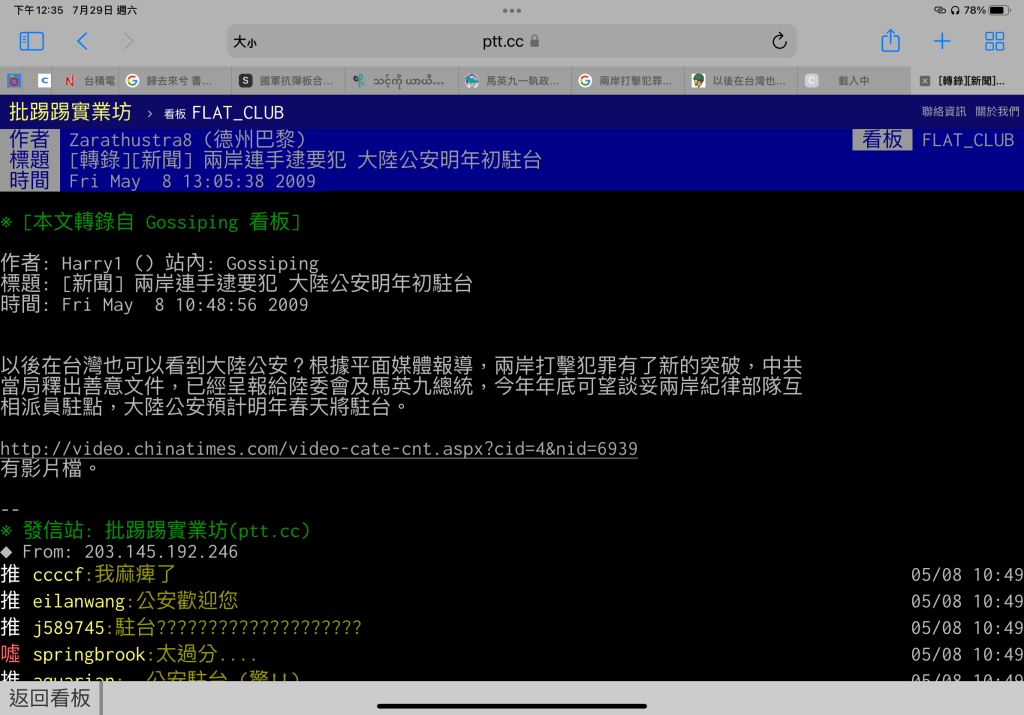Select the 馬英九一軌政 tab
1024x715 pixels.
(513, 81)
